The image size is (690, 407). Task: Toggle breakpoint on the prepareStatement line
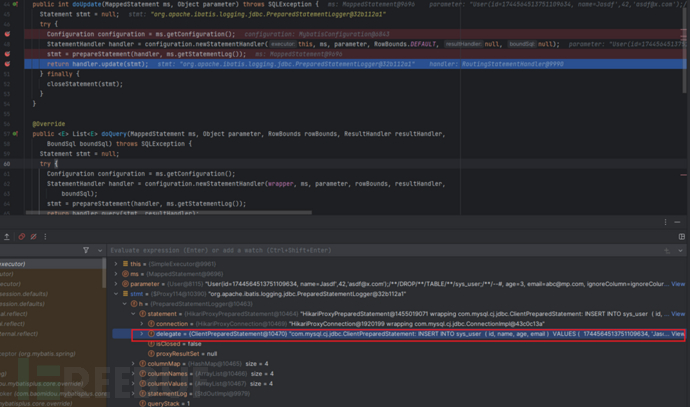pos(8,52)
